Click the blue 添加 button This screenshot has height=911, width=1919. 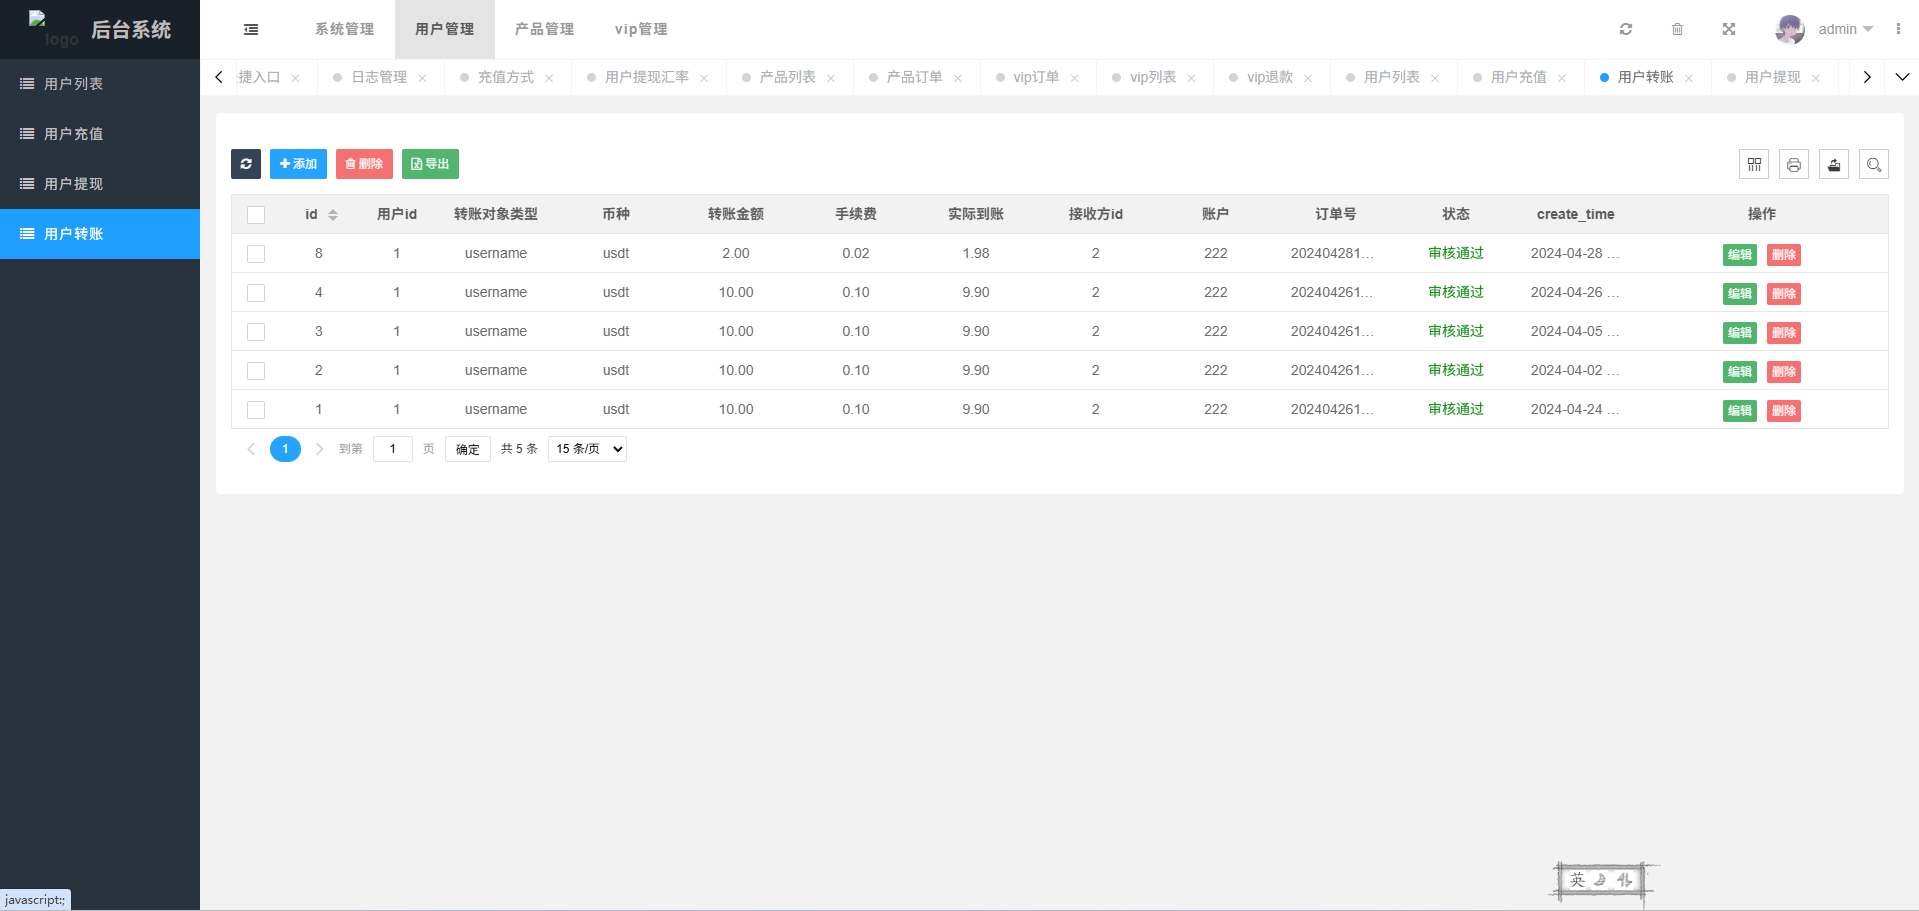tap(298, 164)
